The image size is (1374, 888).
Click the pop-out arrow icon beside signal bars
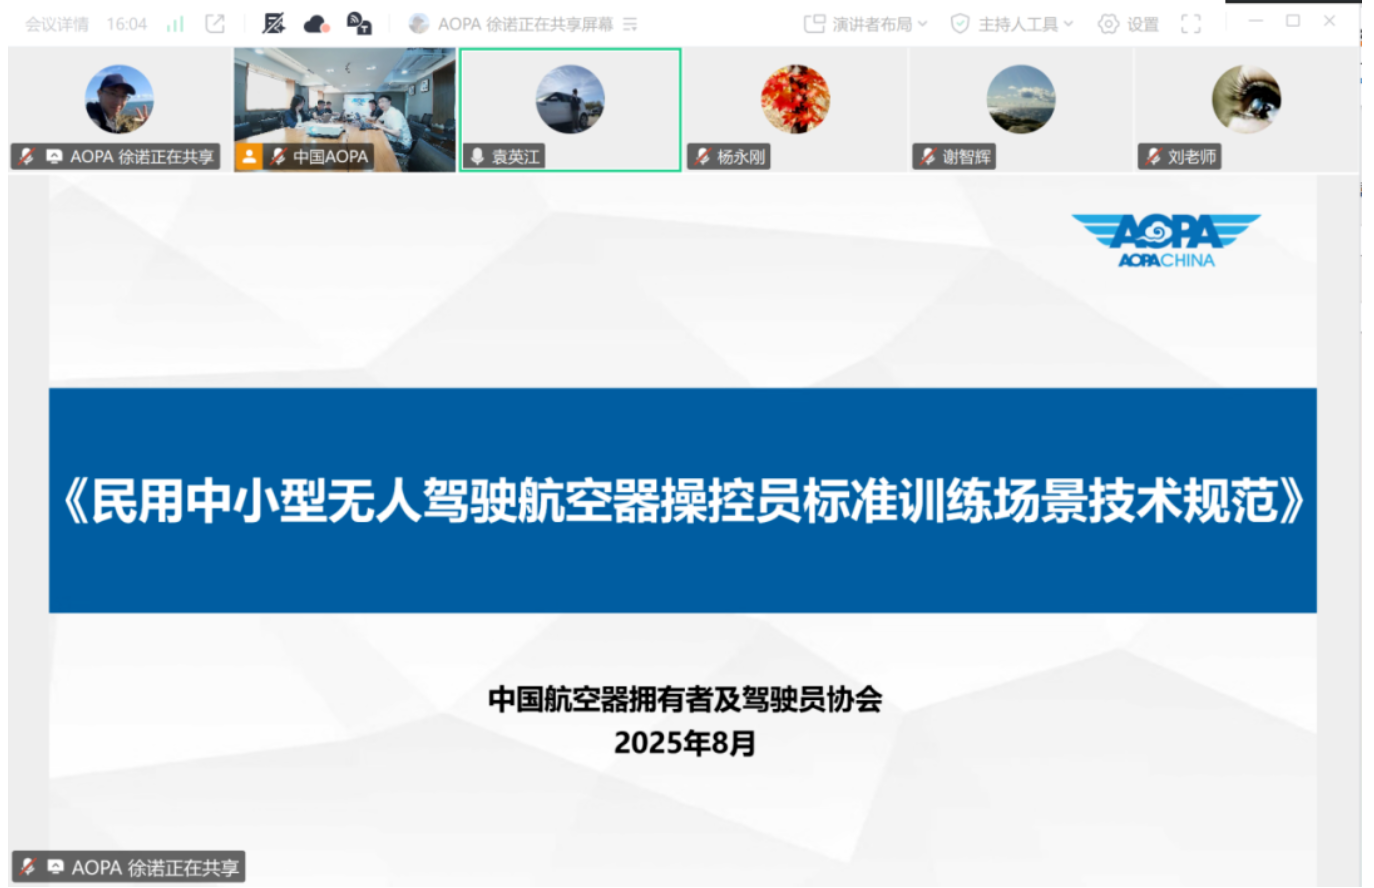click(x=215, y=24)
